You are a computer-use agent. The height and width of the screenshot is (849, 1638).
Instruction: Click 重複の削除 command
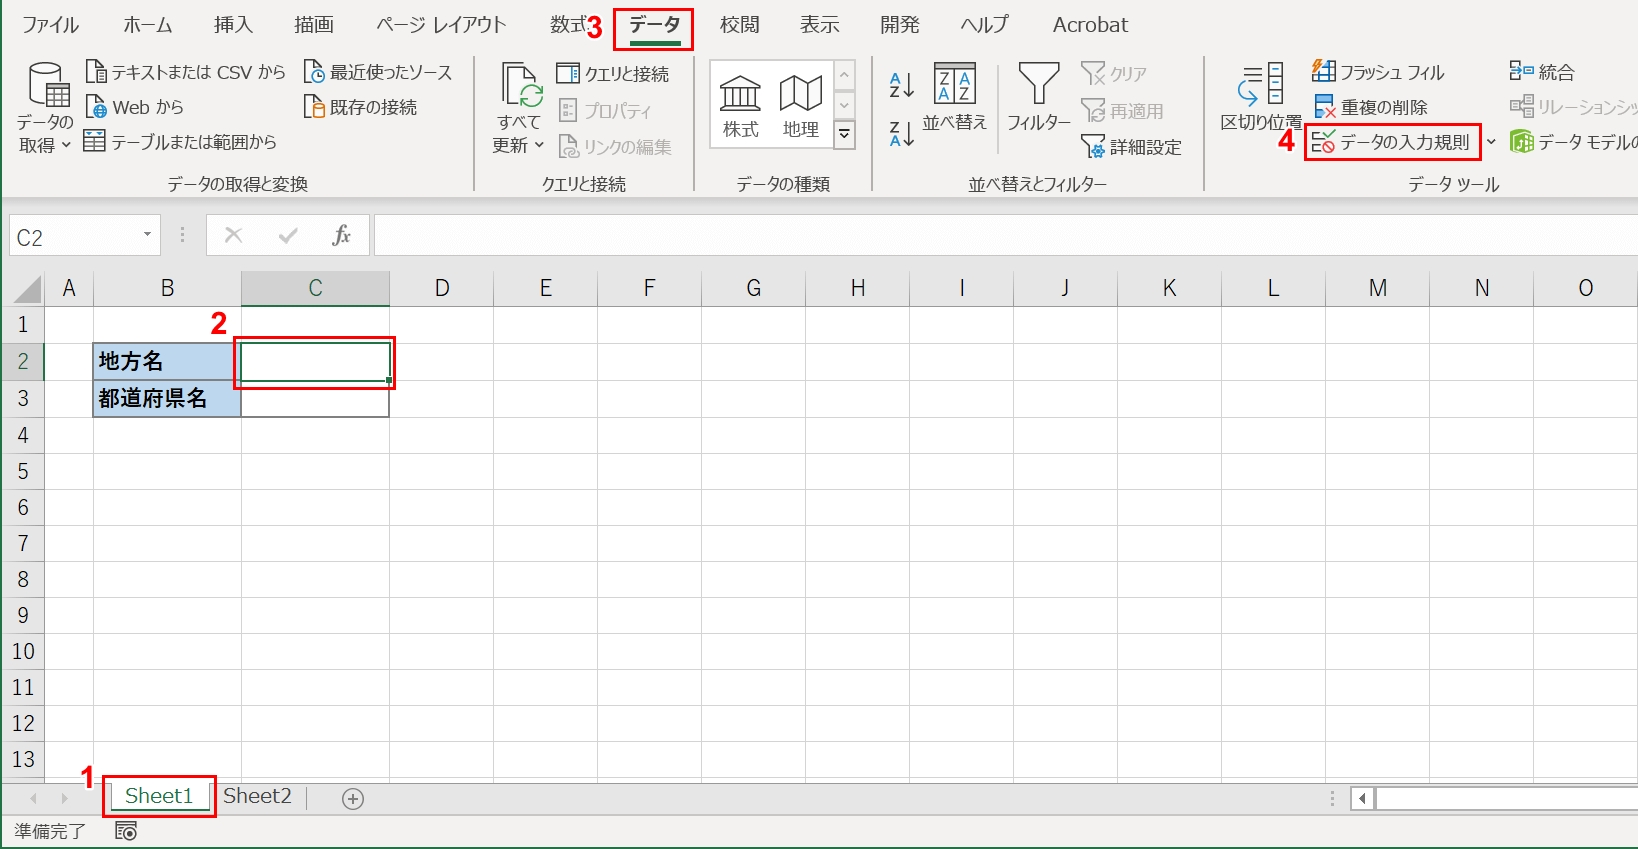pyautogui.click(x=1370, y=107)
